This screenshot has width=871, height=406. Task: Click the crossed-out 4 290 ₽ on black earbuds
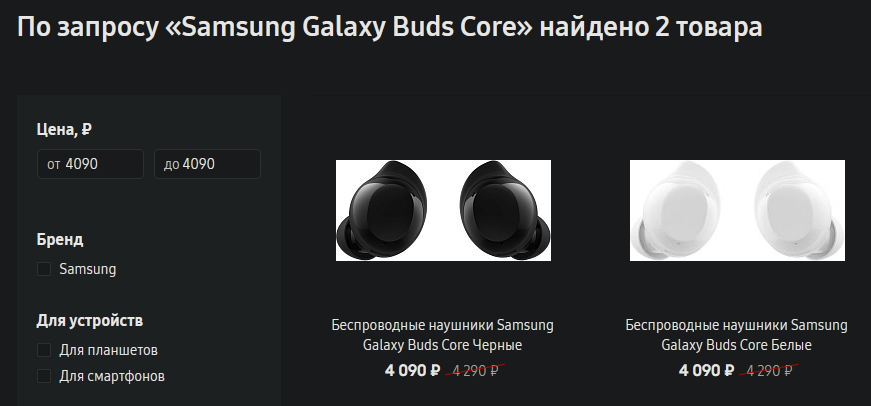coord(477,371)
